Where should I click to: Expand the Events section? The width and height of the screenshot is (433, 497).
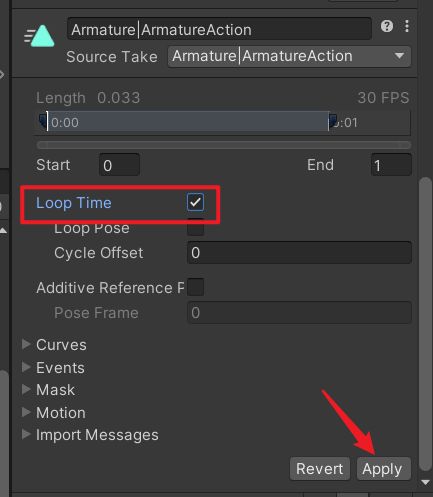coord(26,367)
